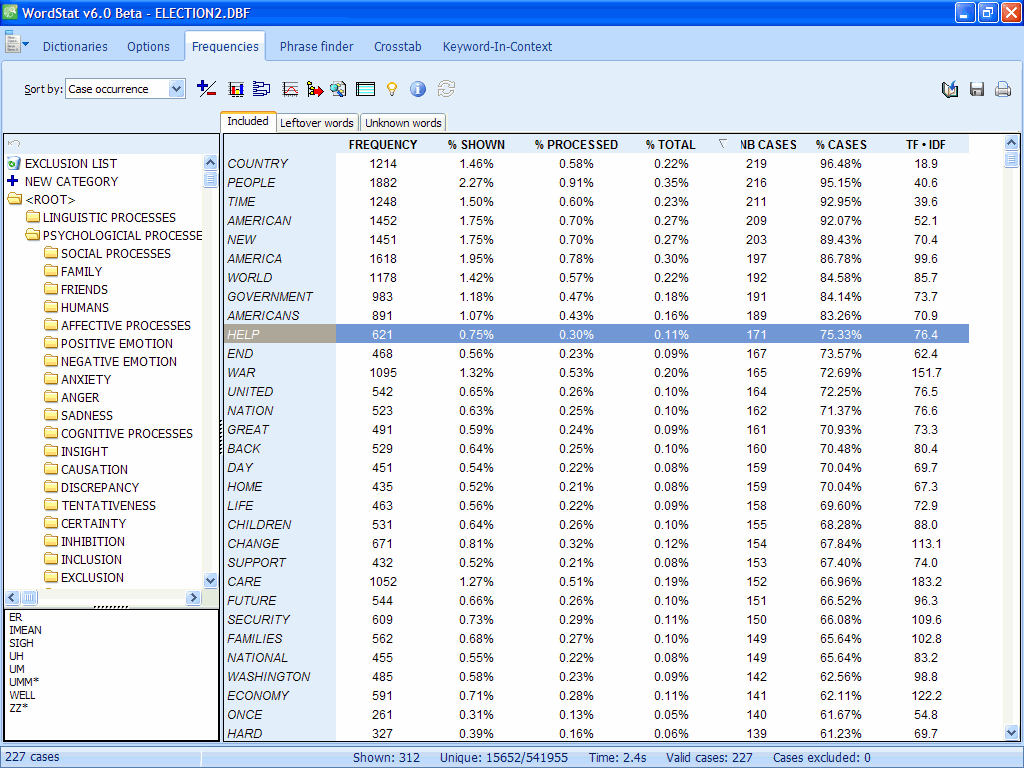Click the light bulb suggestion icon

click(x=392, y=89)
